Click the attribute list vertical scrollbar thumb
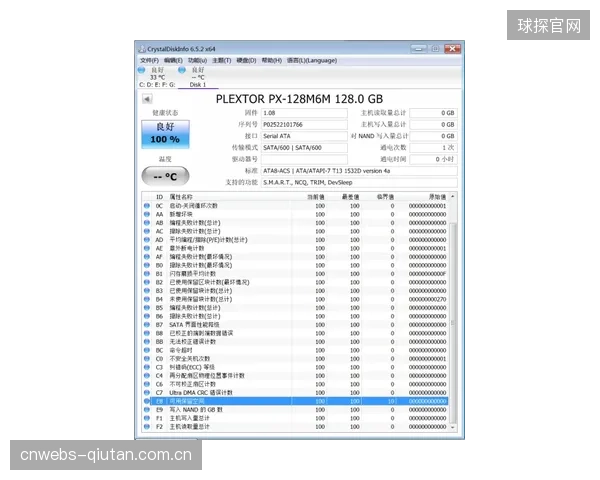Viewport: 600px width, 480px height. (x=453, y=322)
